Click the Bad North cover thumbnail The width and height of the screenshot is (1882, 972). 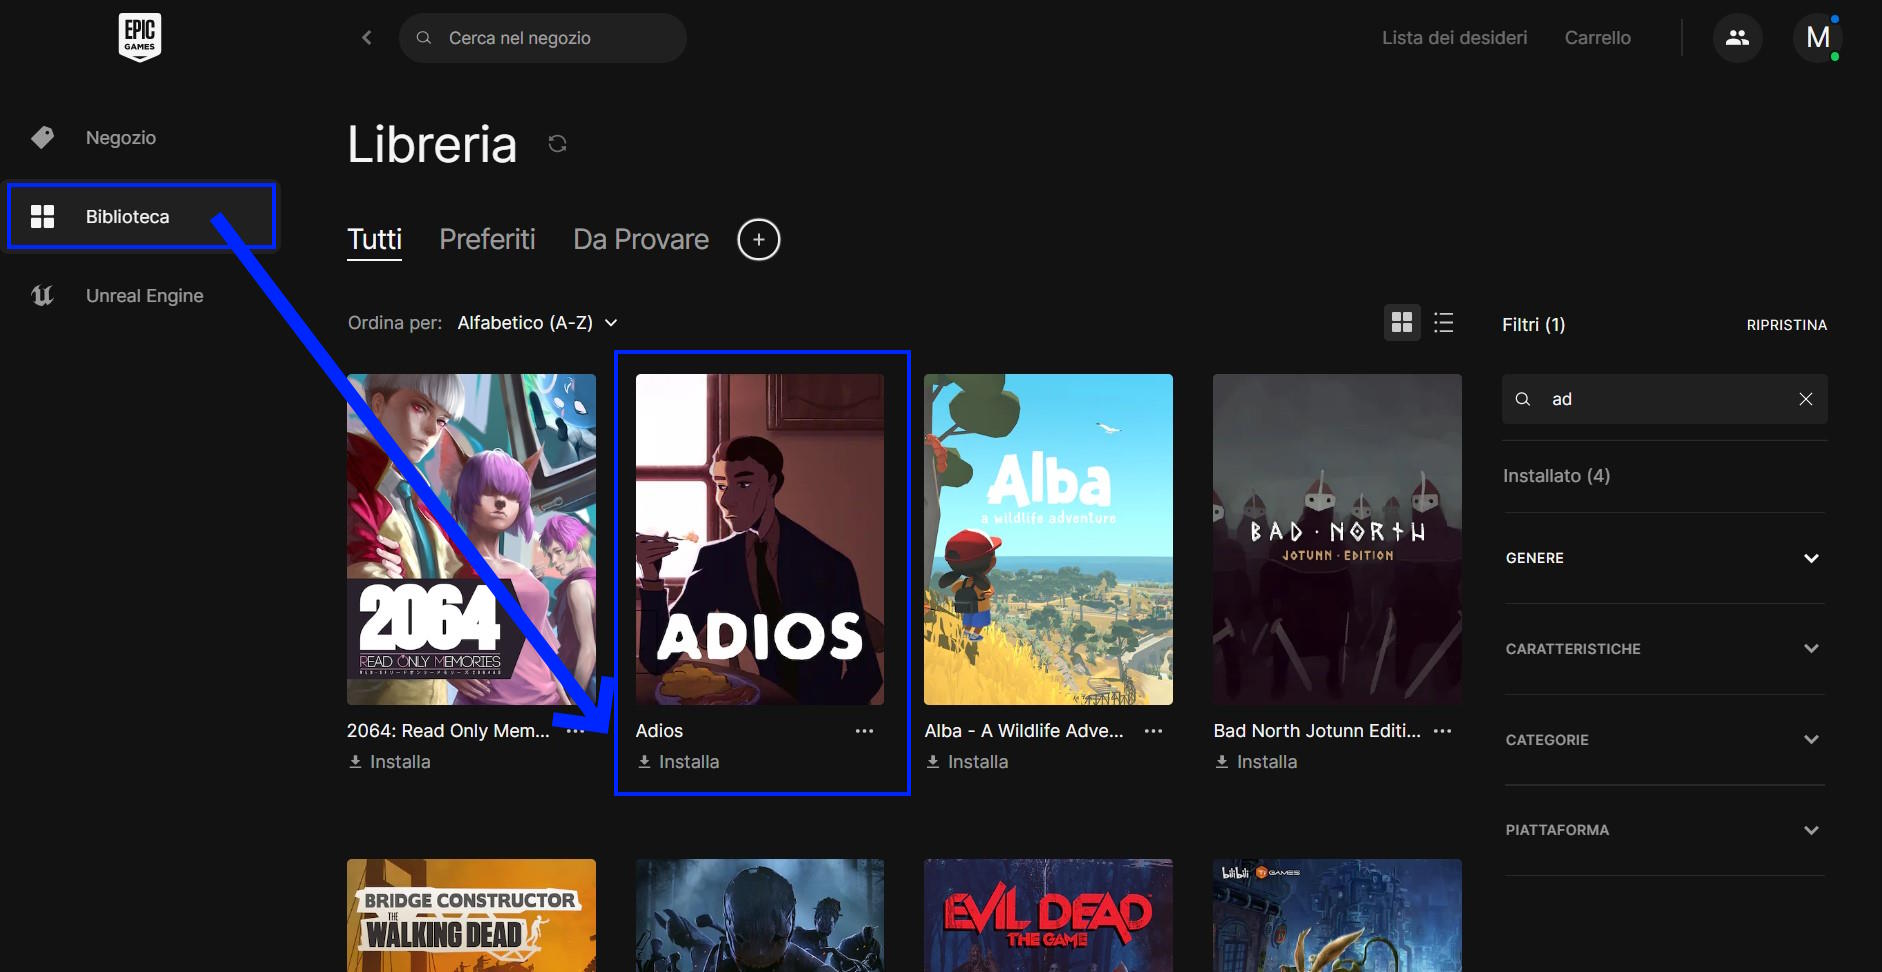(1337, 539)
